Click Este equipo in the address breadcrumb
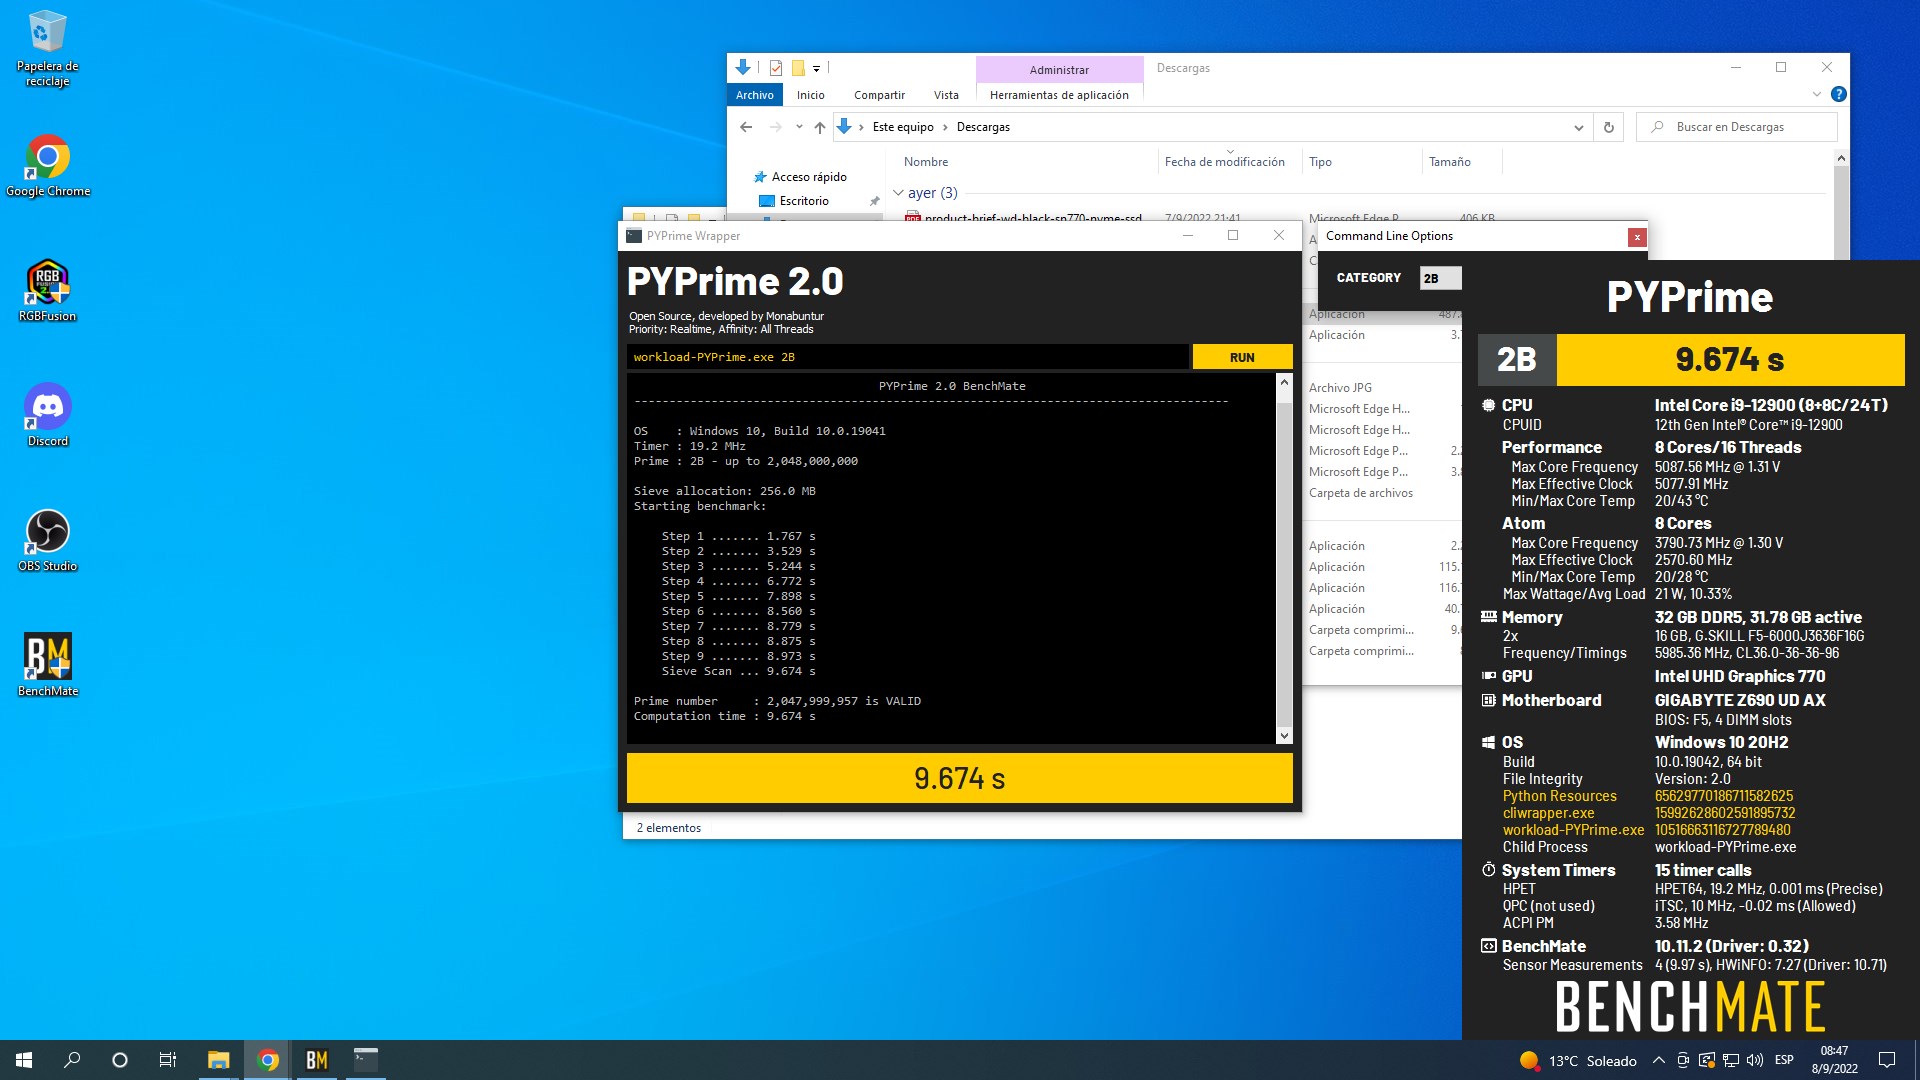 point(903,127)
